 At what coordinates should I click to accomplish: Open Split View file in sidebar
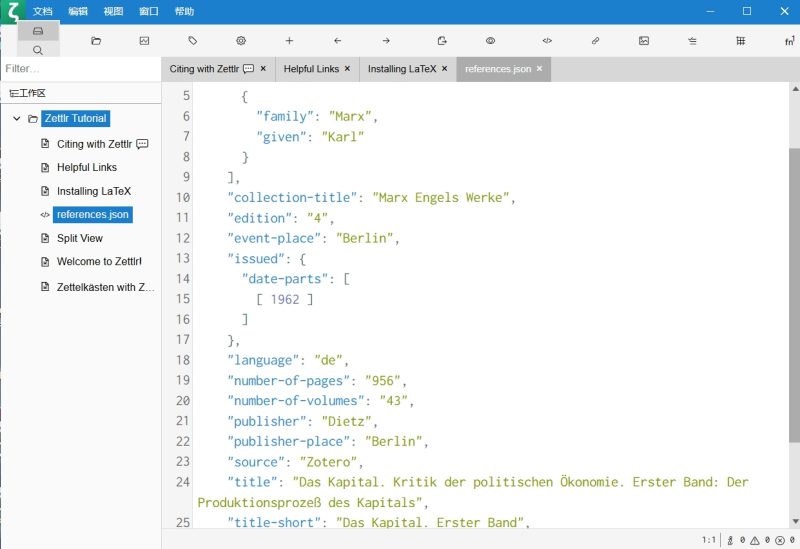click(80, 238)
